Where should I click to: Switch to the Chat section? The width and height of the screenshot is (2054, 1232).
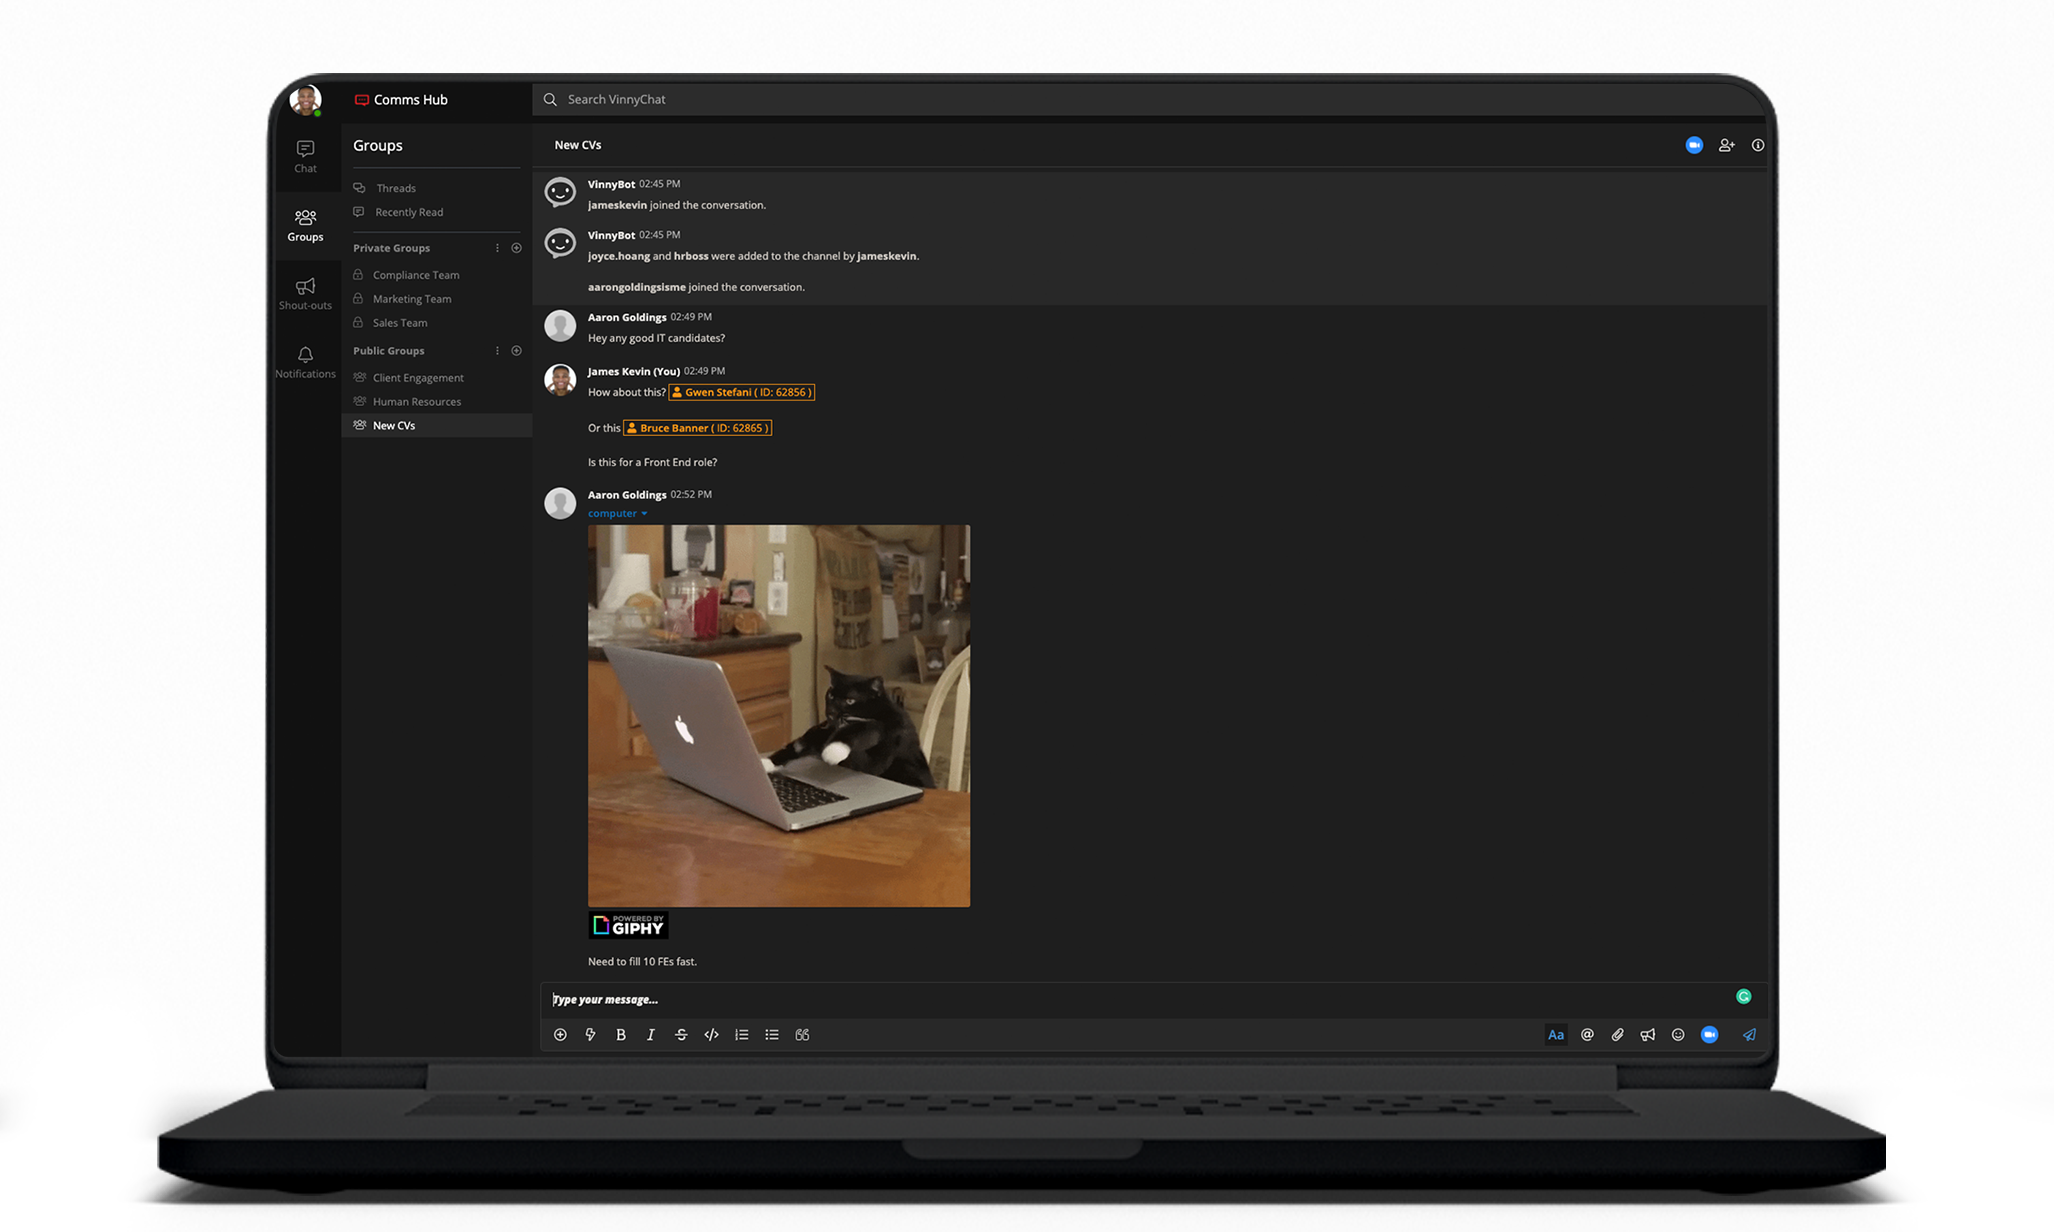(305, 156)
